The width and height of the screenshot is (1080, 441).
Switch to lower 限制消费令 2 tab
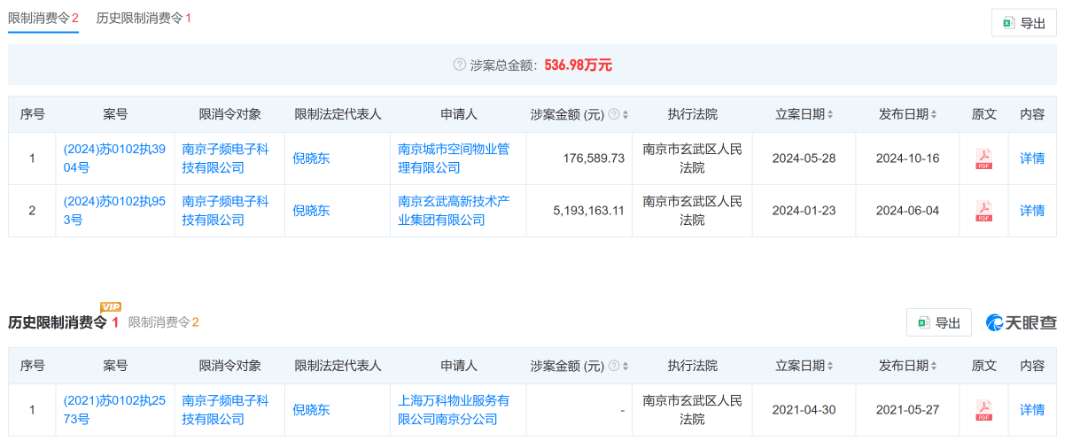(x=163, y=322)
